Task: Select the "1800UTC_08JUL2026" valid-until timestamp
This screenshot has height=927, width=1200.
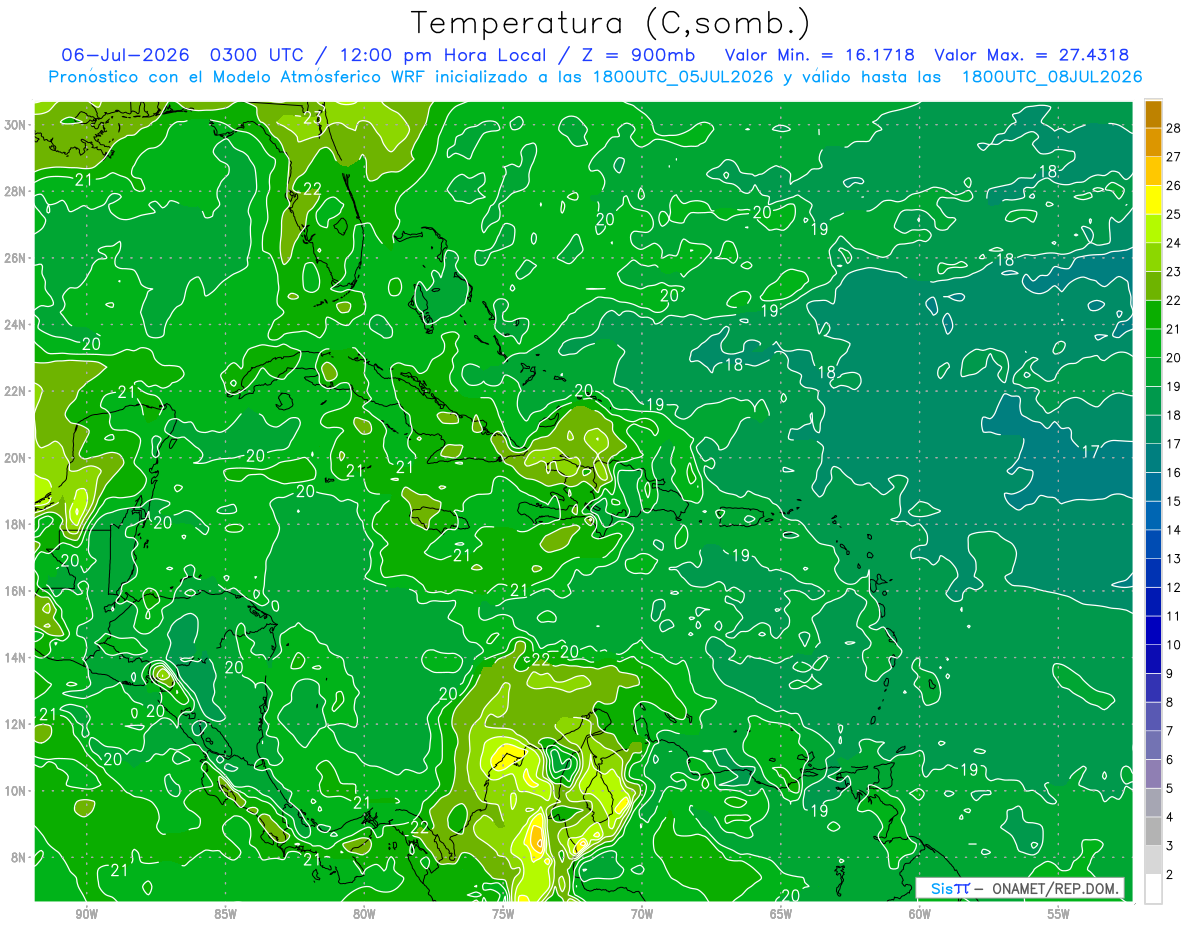Action: click(x=1052, y=77)
